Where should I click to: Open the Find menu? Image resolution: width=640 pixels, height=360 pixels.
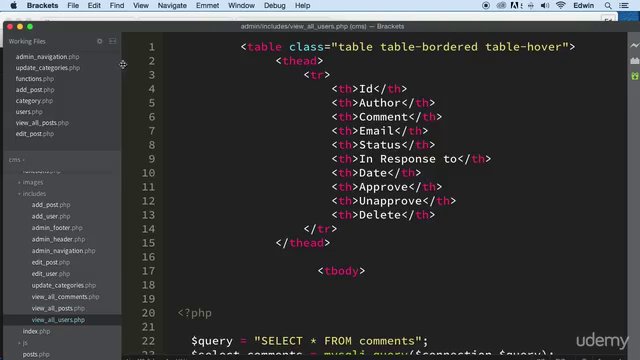click(117, 5)
